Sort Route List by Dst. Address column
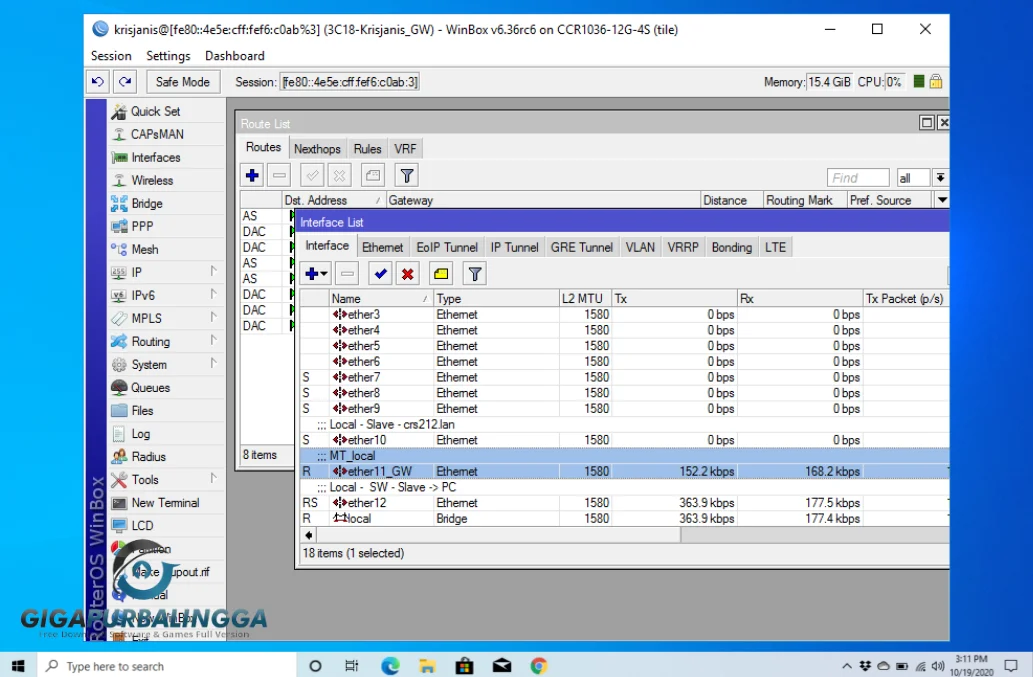The height and width of the screenshot is (677, 1033). 333,200
